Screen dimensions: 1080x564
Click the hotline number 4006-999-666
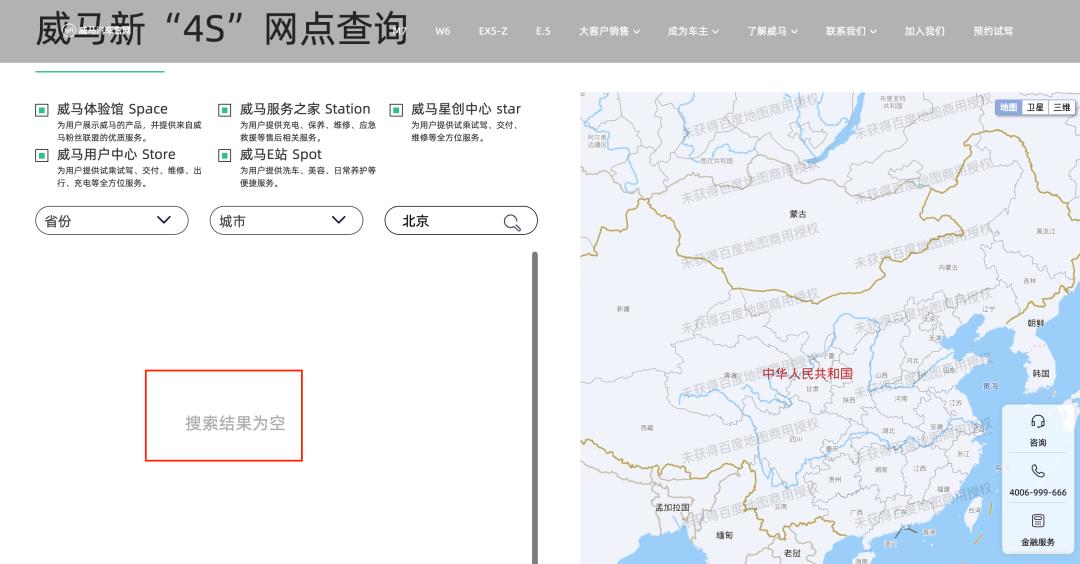tap(1038, 492)
